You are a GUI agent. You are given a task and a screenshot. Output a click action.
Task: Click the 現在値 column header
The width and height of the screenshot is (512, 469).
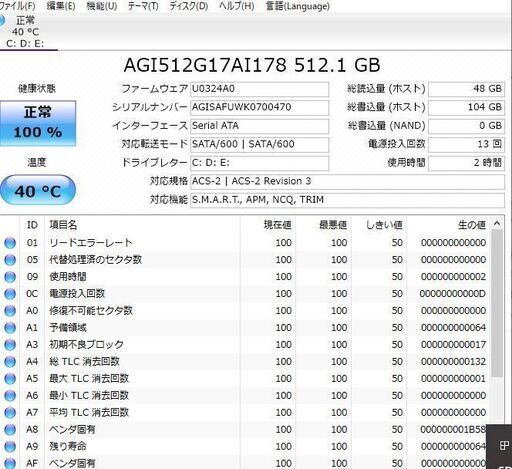268,225
